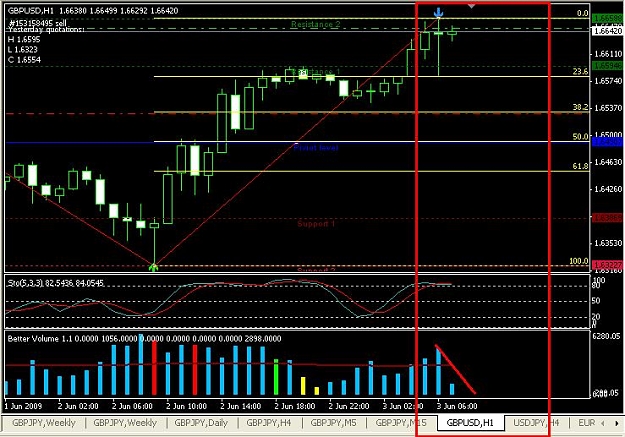Click the GBPUSD,H1 chart header quote line
The width and height of the screenshot is (625, 437).
coord(93,11)
